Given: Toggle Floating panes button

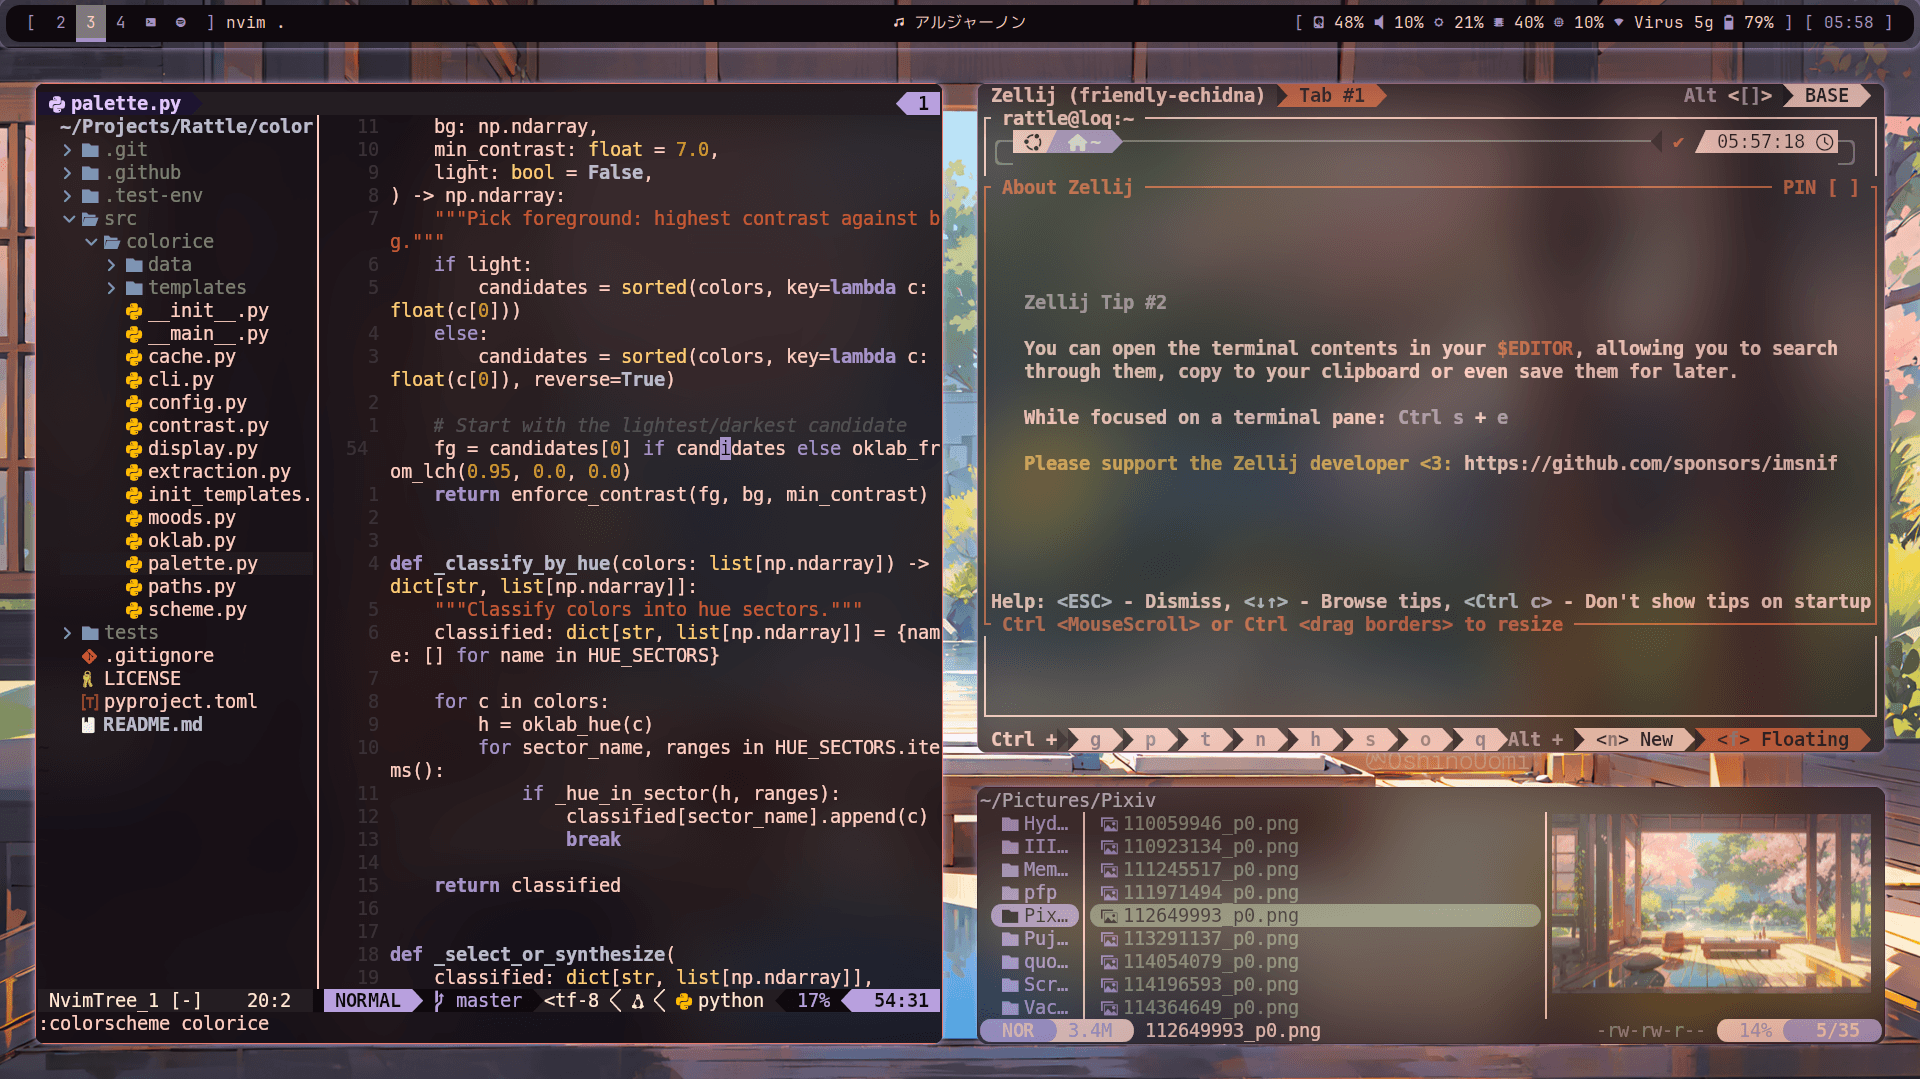Looking at the screenshot, I should (1783, 739).
